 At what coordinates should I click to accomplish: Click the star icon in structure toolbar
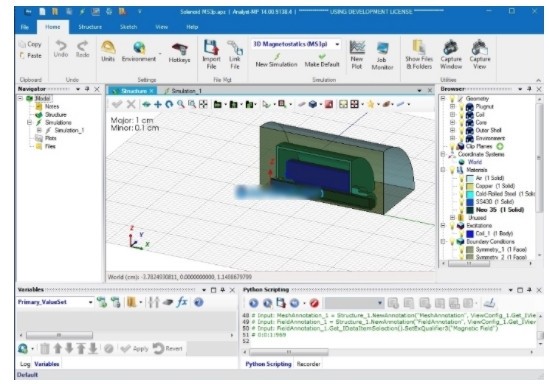(x=370, y=104)
